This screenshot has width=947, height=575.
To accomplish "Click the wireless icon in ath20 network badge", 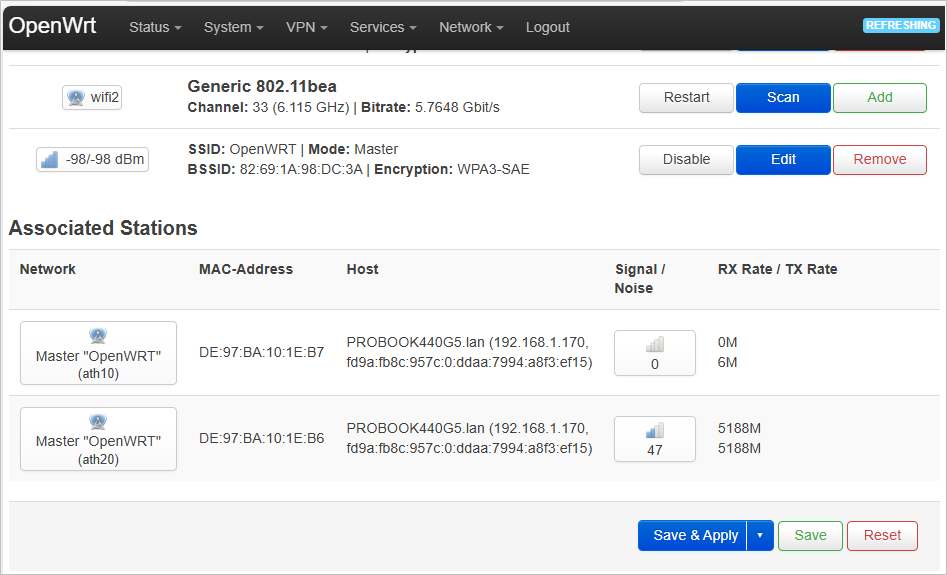I will [98, 421].
